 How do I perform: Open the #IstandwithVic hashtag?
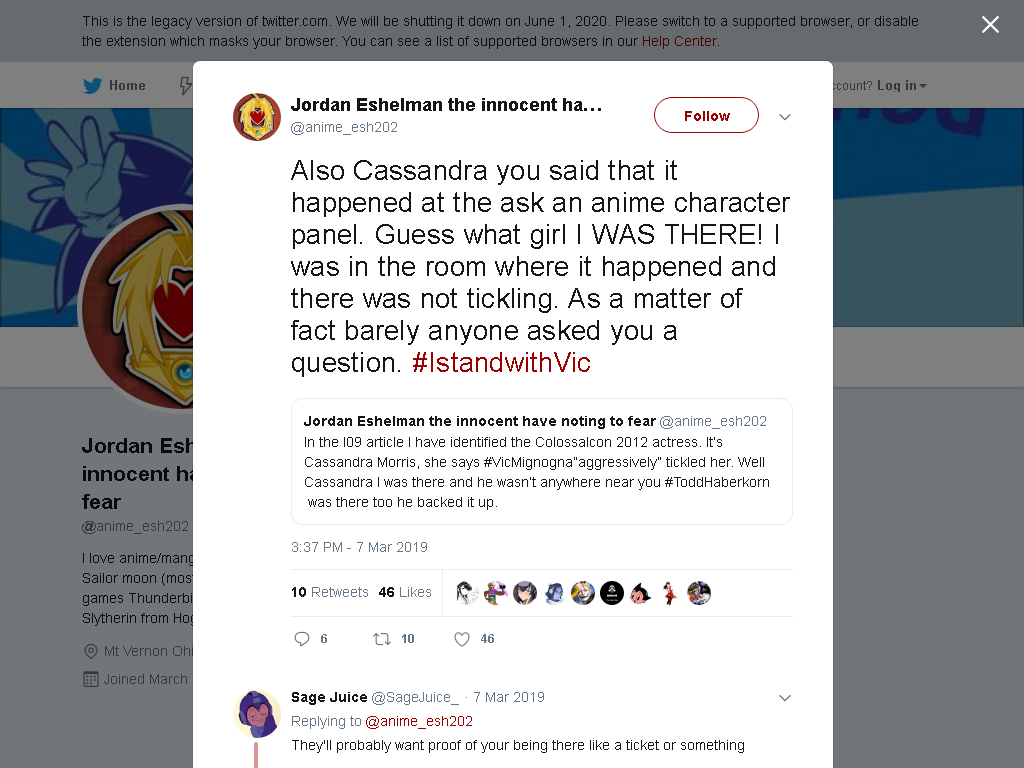point(501,362)
